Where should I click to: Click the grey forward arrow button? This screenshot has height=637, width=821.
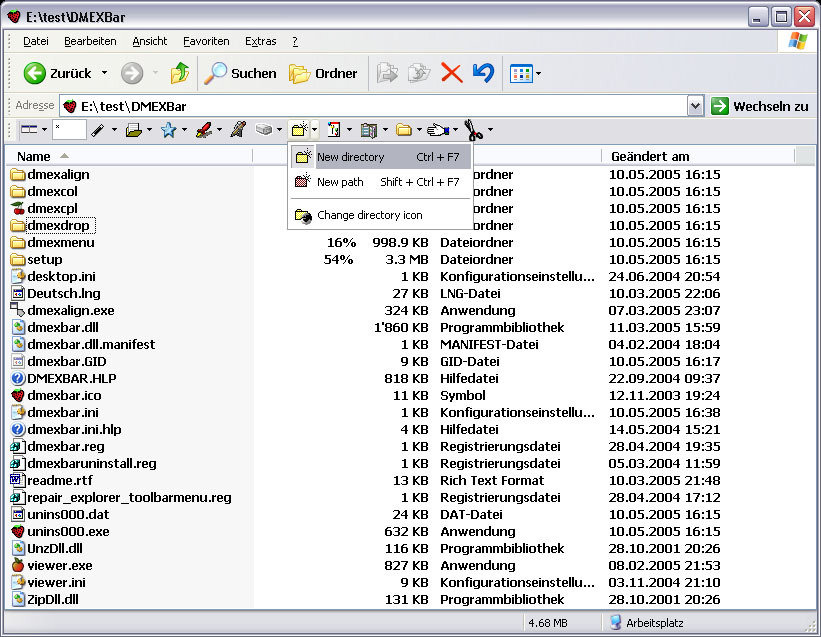132,73
